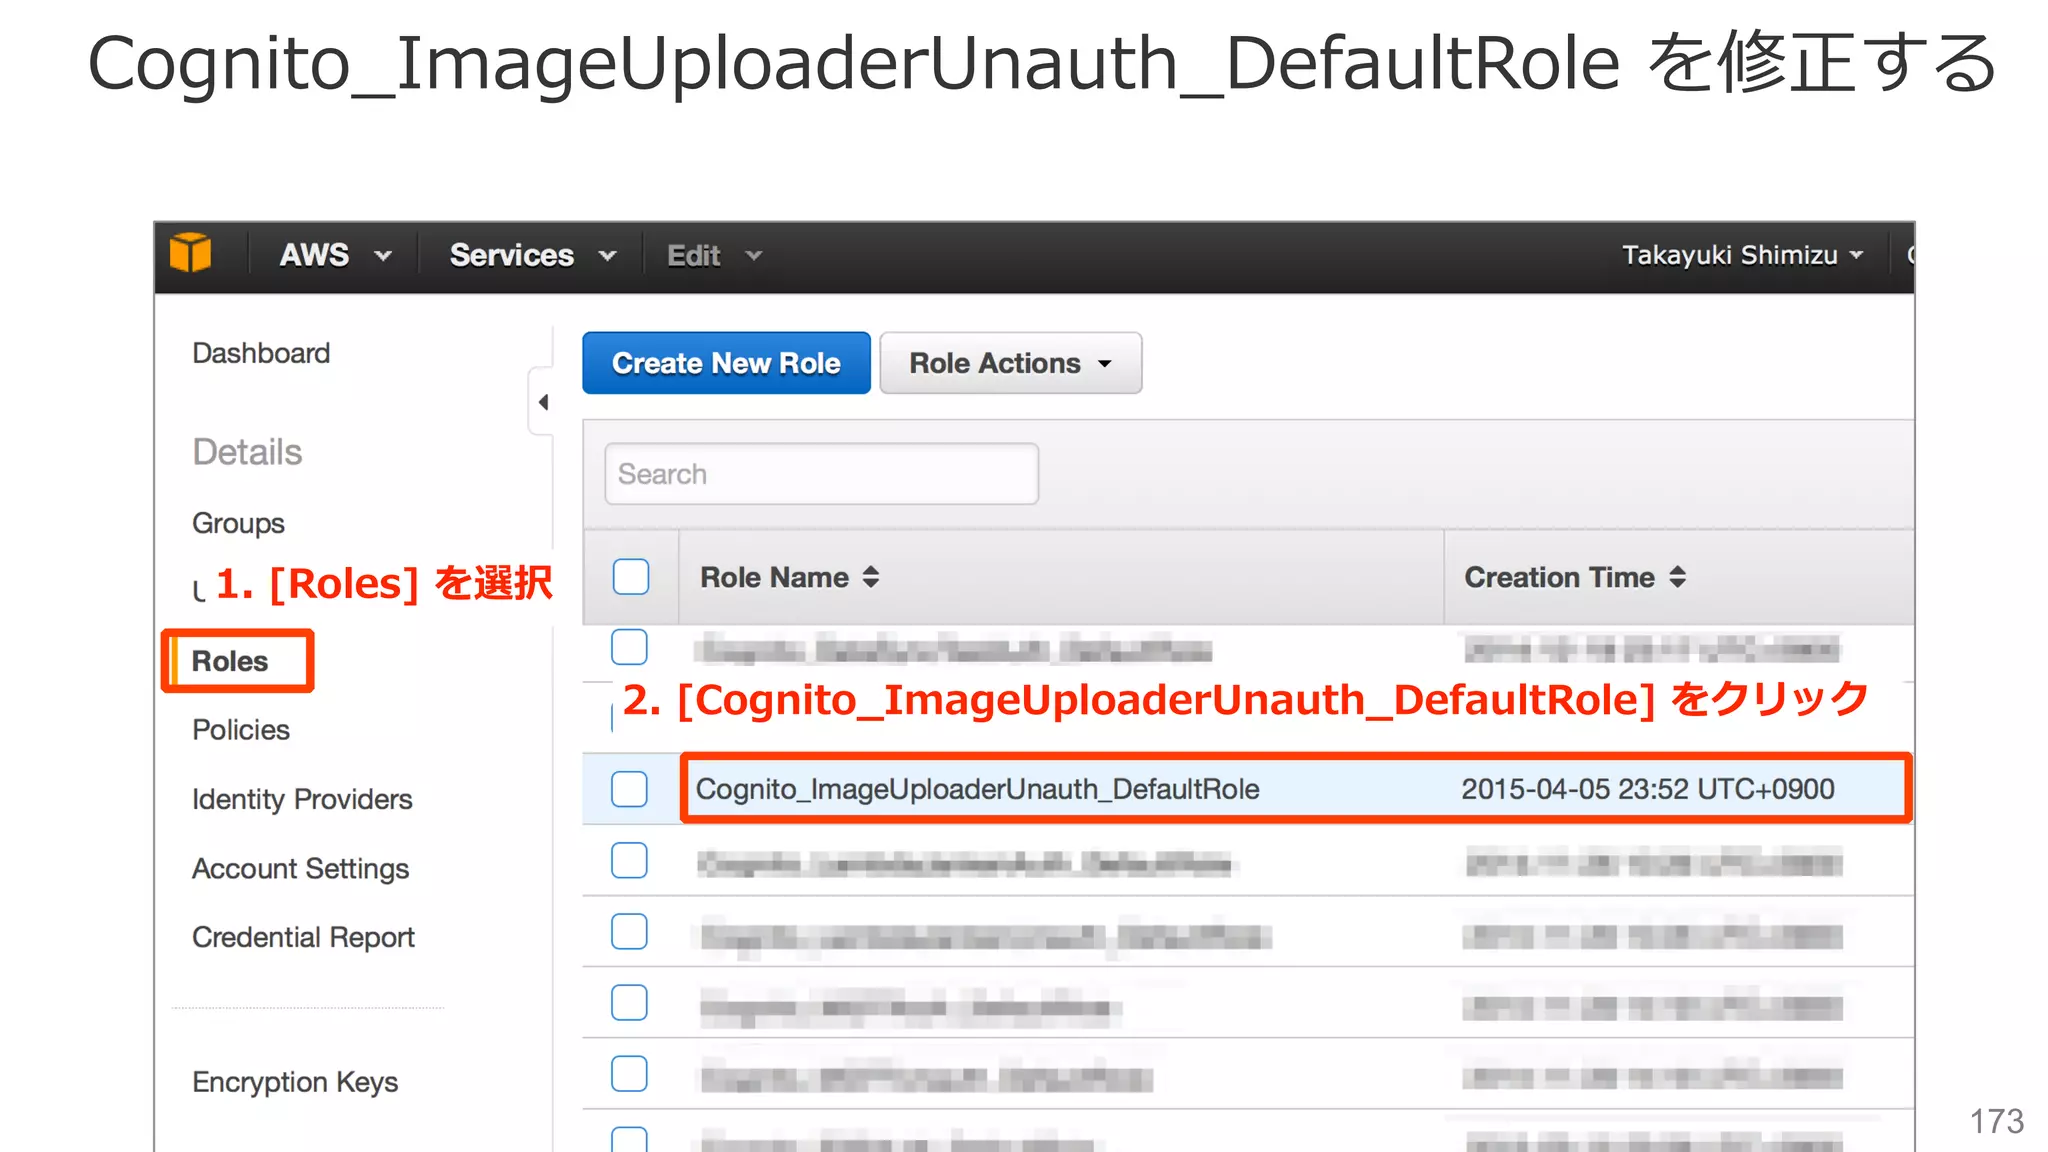This screenshot has height=1152, width=2048.
Task: Open the Takayuki Shimizu account menu
Action: coord(1742,256)
